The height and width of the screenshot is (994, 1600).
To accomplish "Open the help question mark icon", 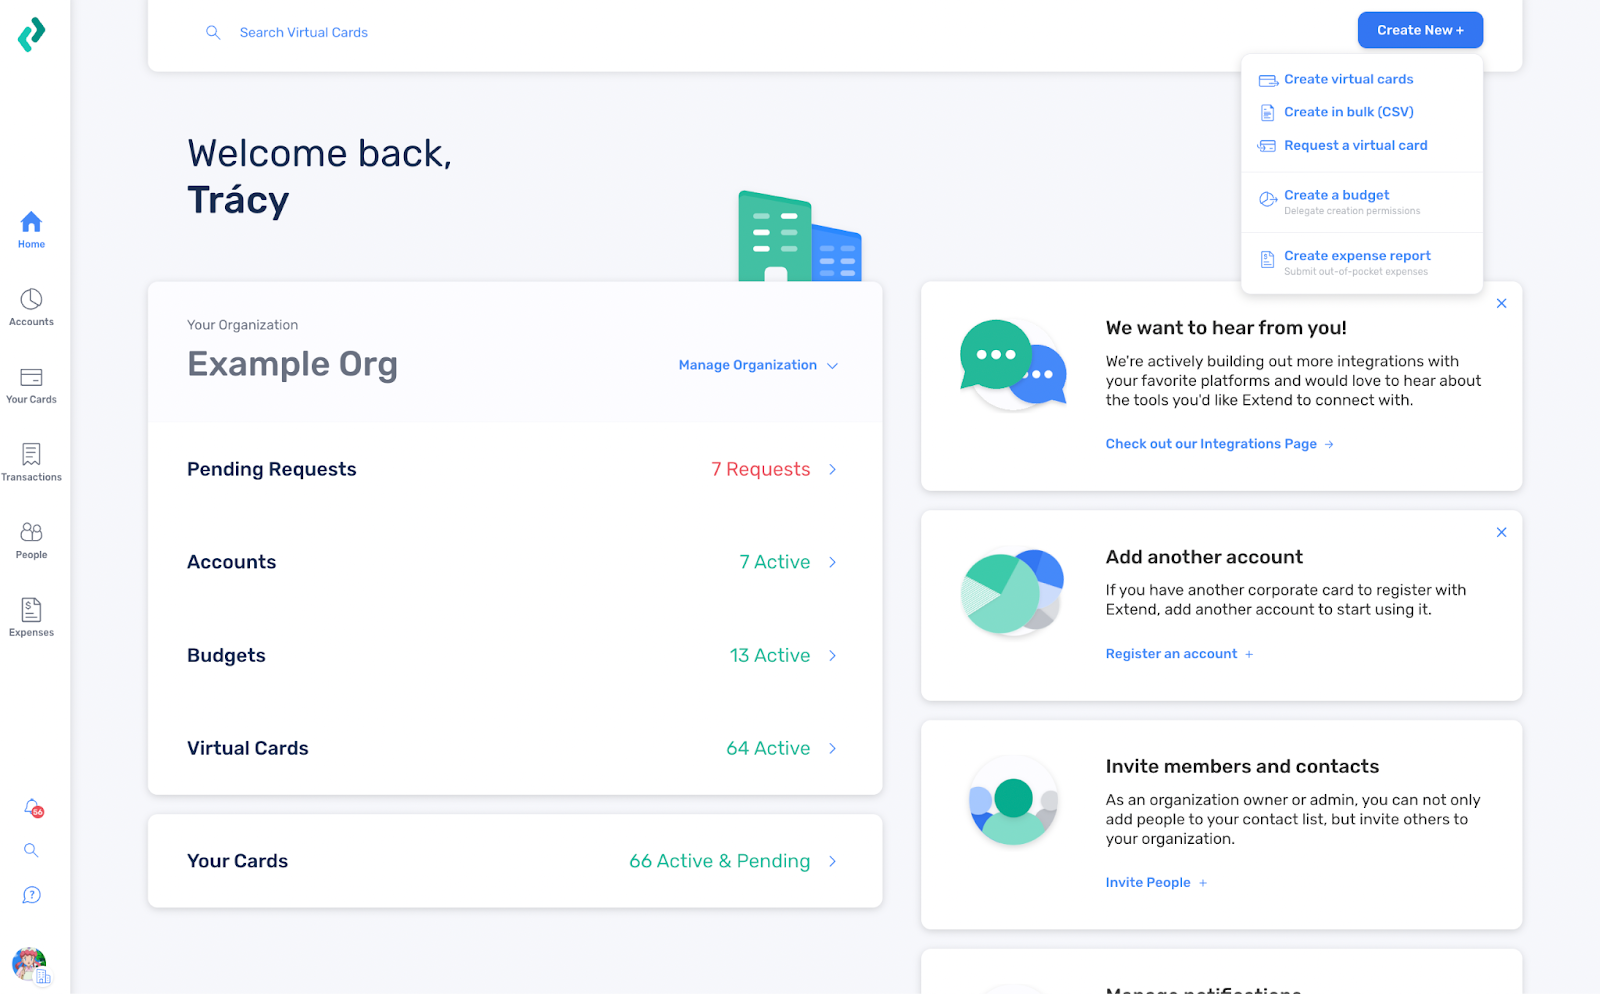I will pos(31,895).
